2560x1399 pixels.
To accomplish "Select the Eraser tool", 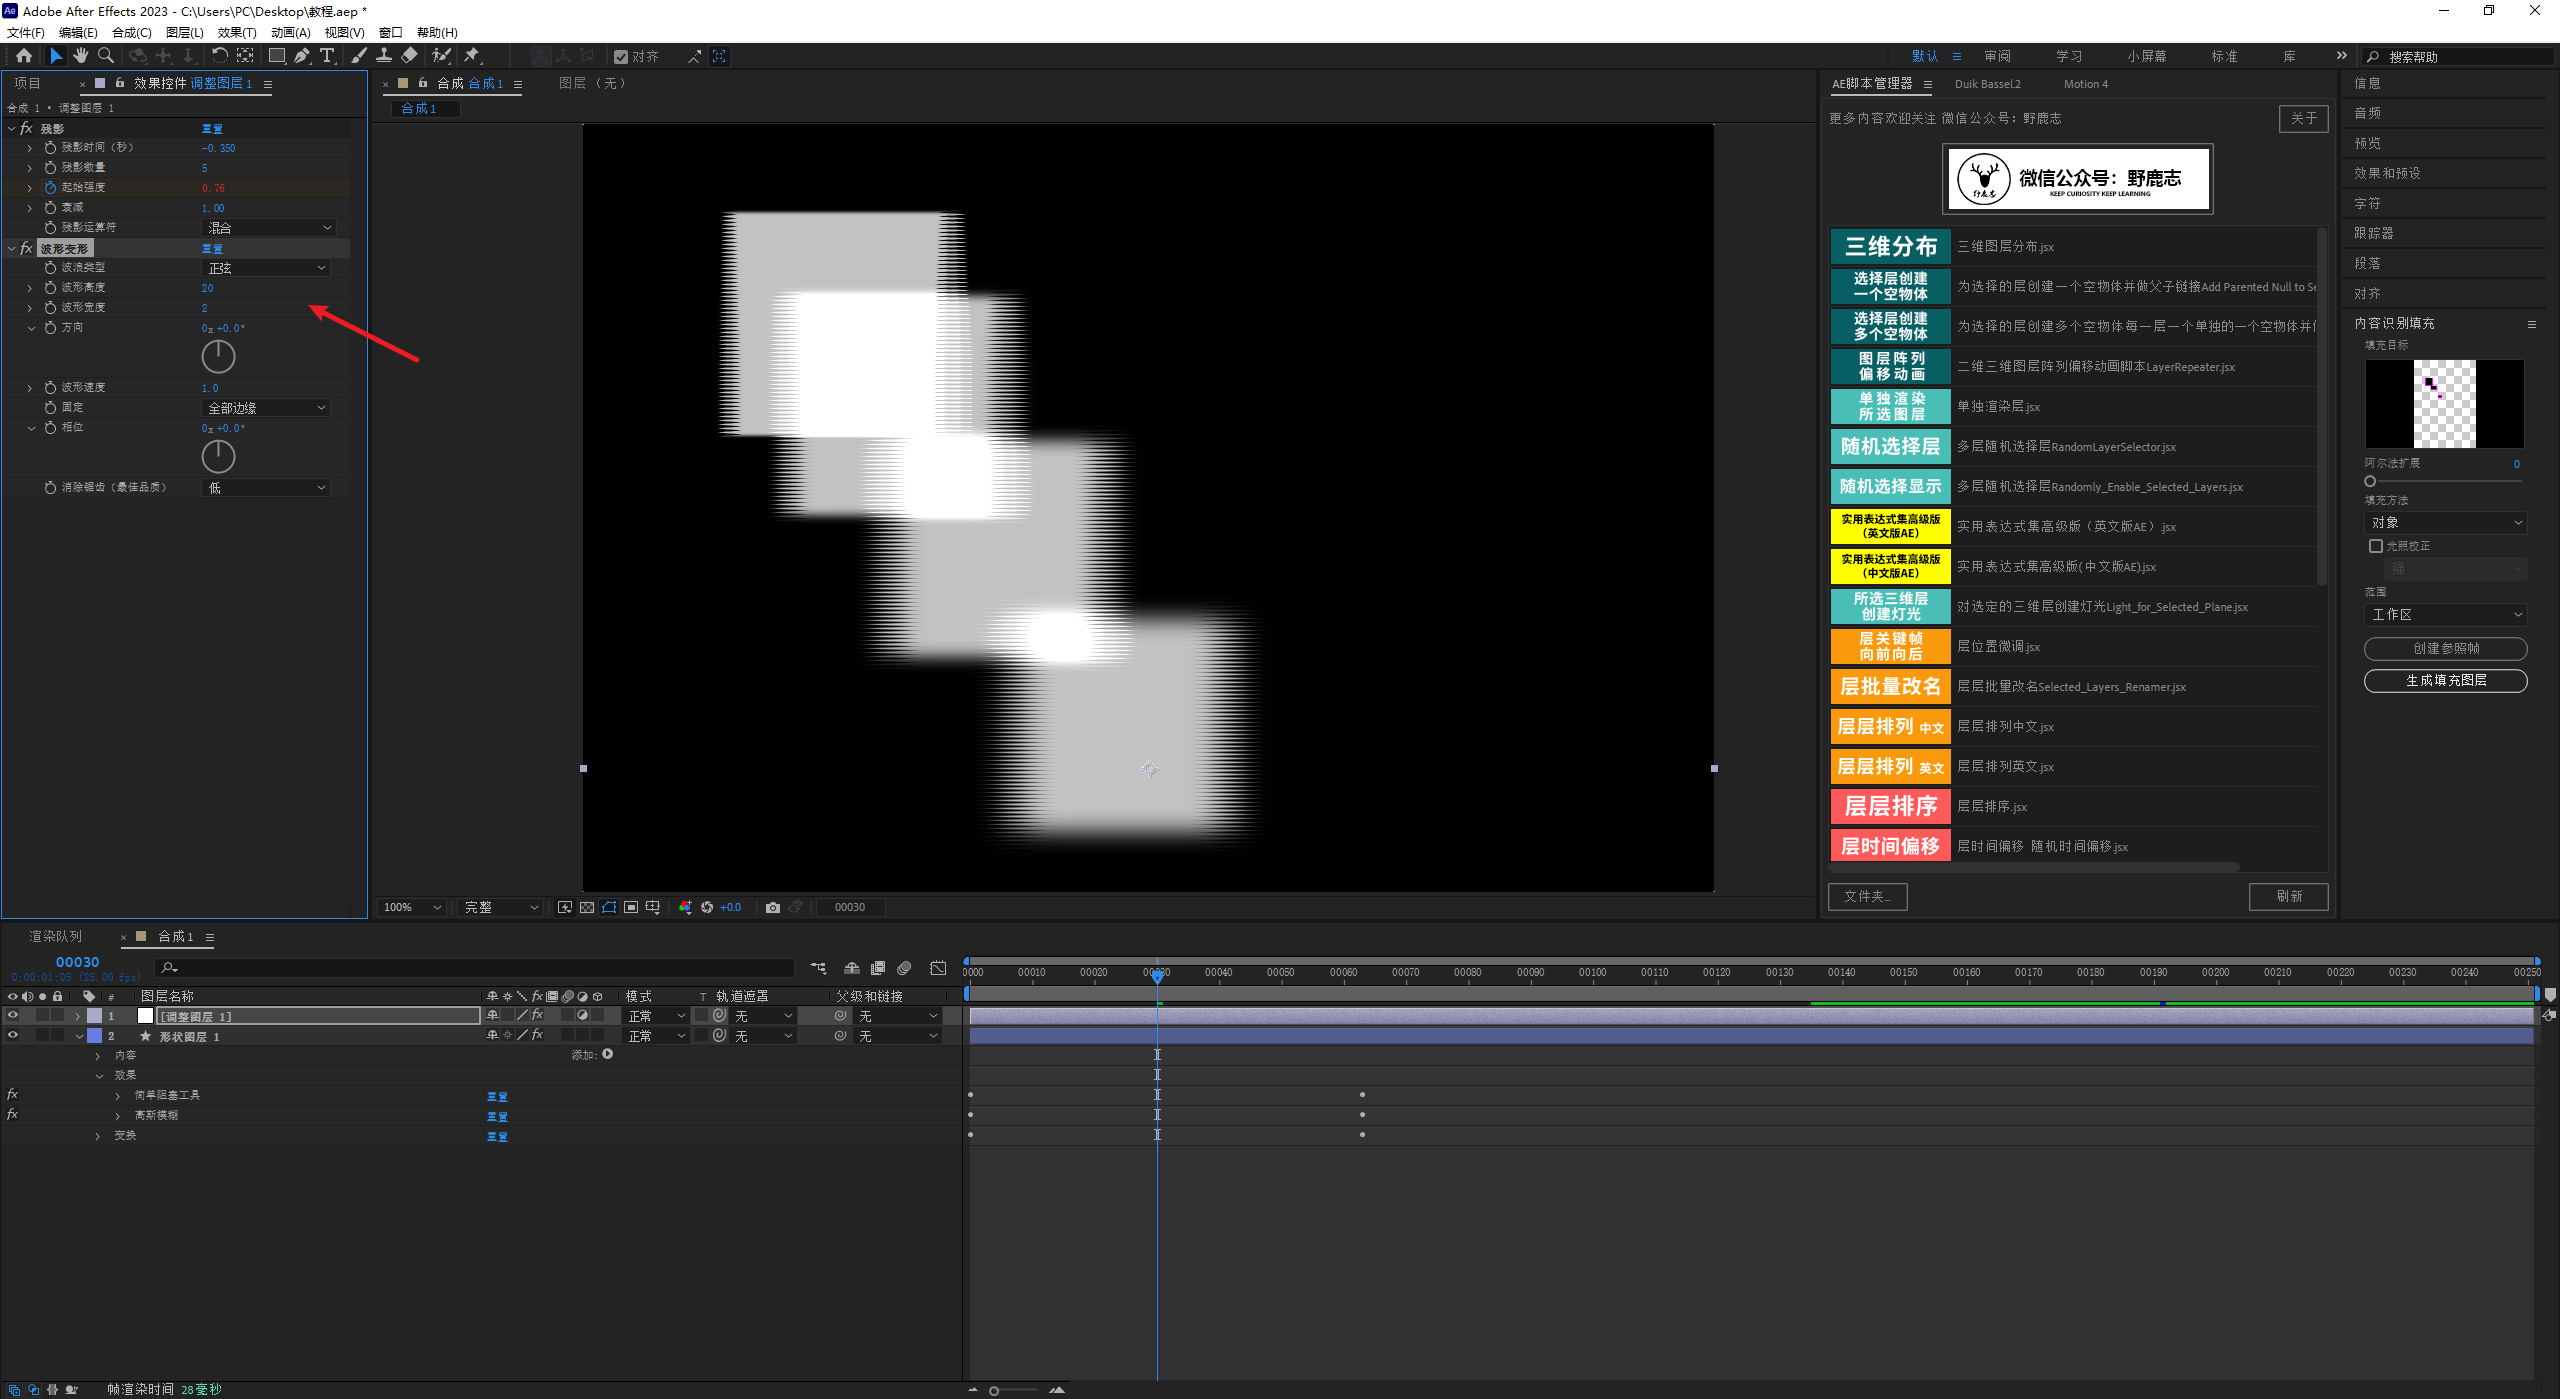I will click(410, 56).
